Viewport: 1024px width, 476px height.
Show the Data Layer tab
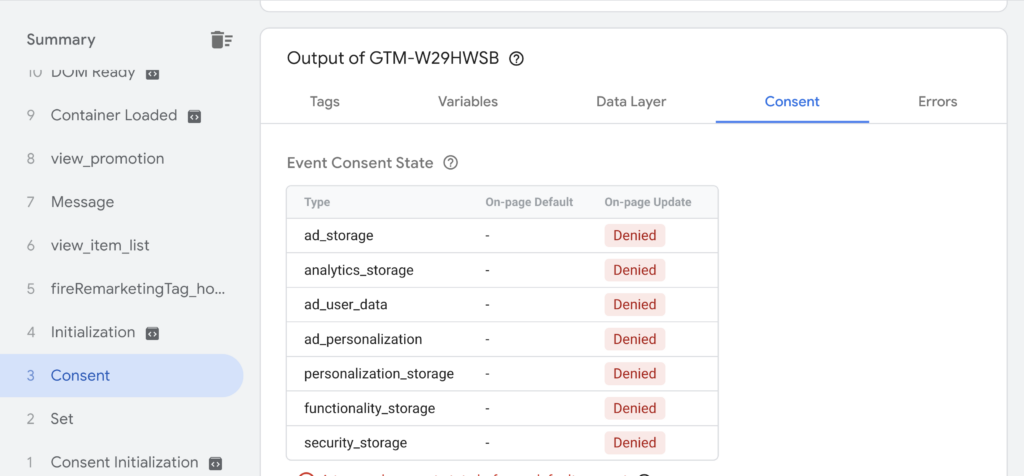pos(631,102)
